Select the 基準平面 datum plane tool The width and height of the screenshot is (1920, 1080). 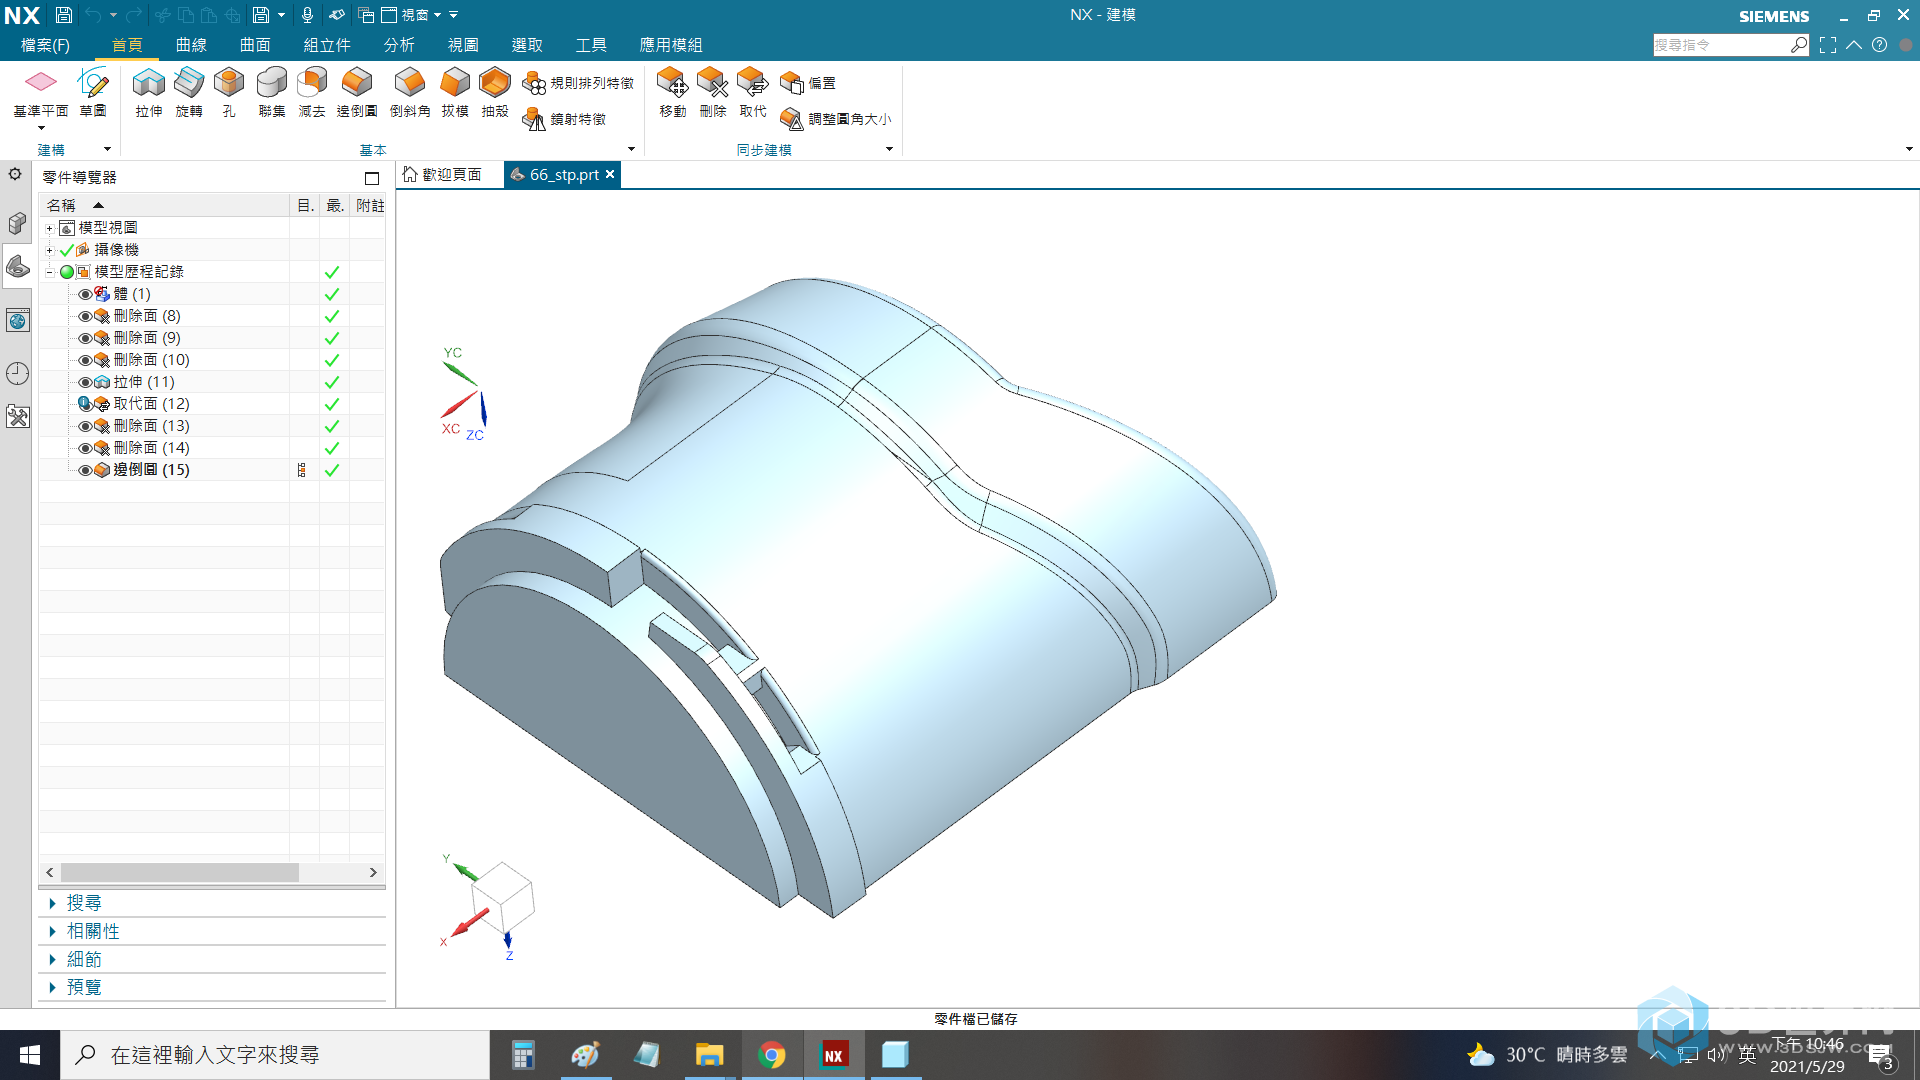pos(40,91)
